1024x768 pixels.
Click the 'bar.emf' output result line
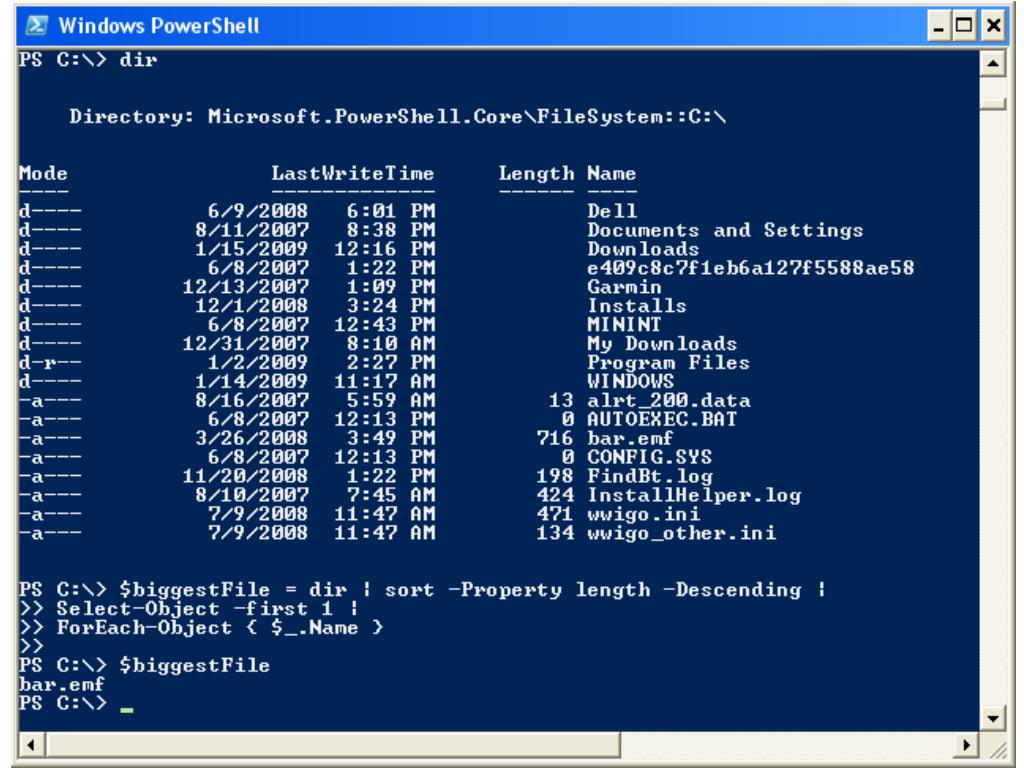pyautogui.click(x=61, y=684)
